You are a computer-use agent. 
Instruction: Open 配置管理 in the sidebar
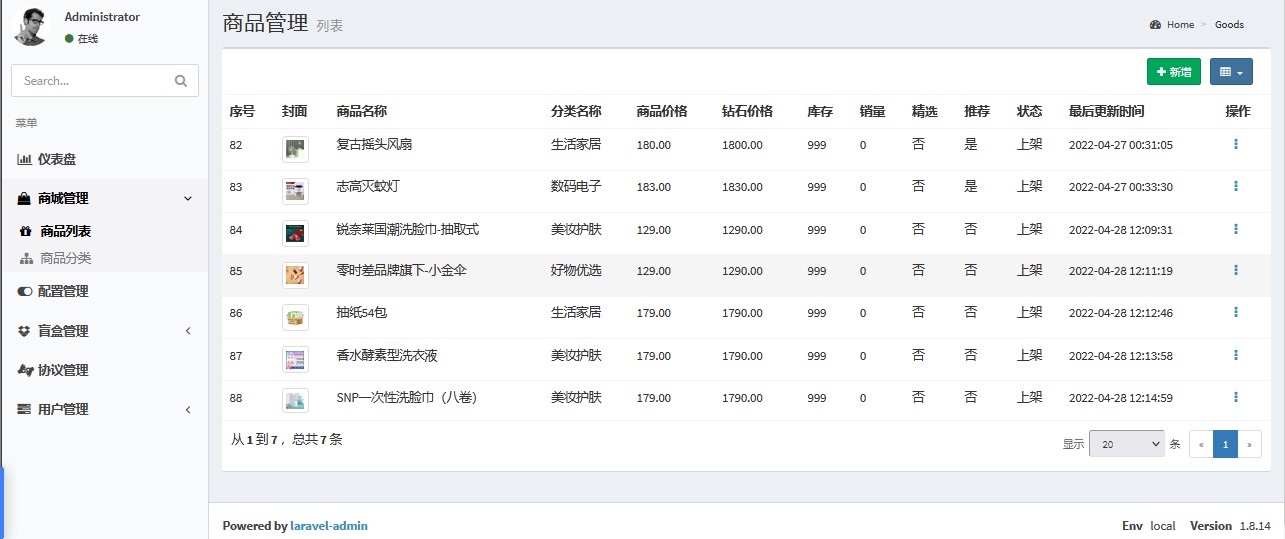click(62, 291)
